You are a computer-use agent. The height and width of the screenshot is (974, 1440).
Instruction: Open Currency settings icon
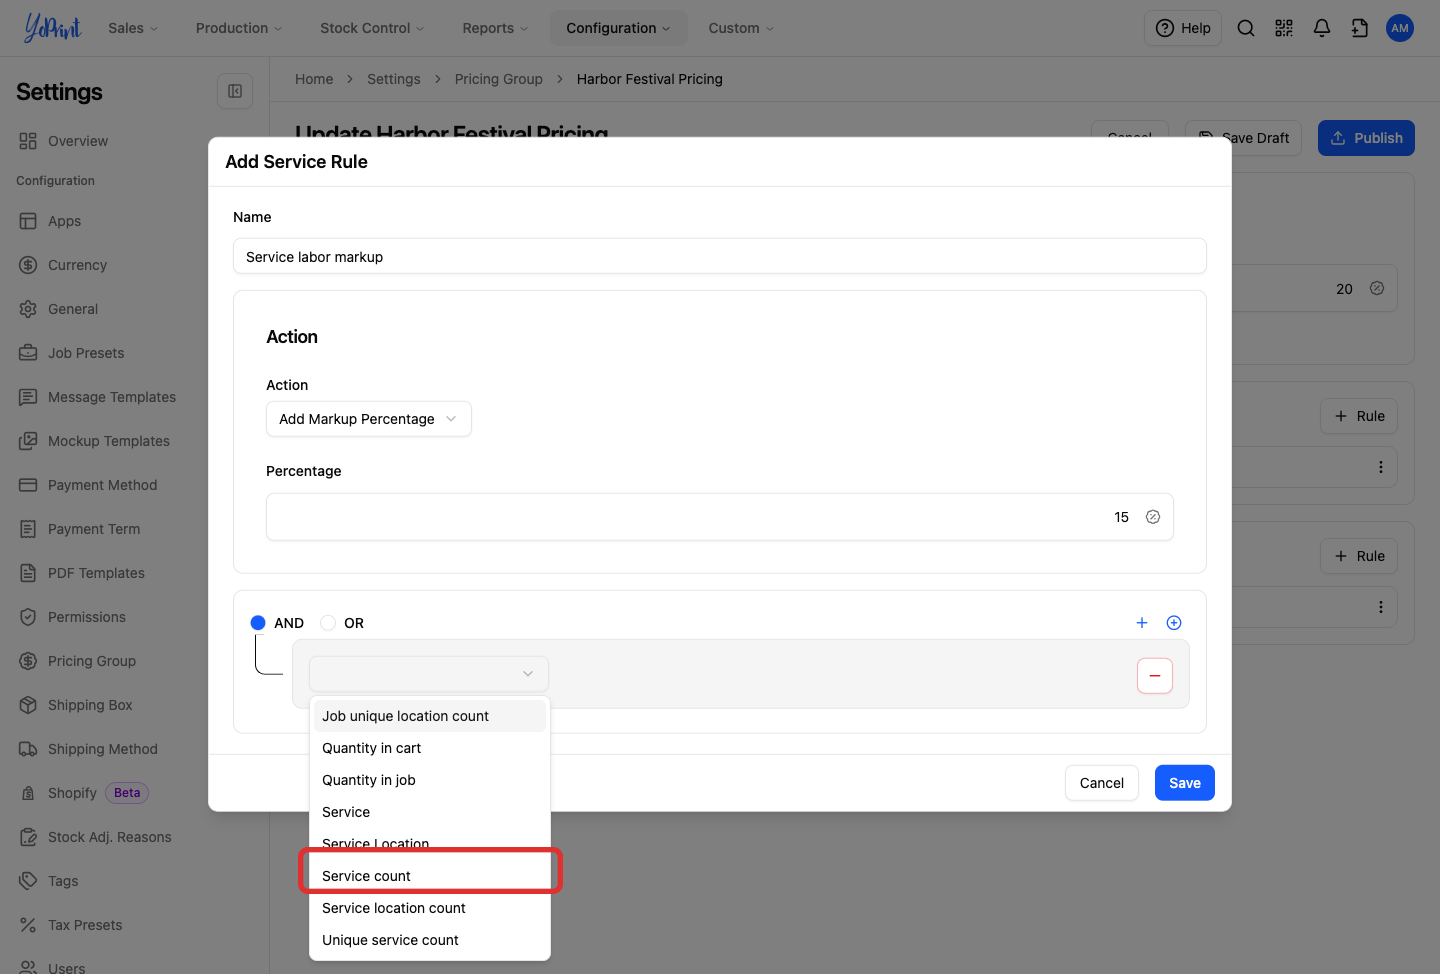tap(28, 265)
